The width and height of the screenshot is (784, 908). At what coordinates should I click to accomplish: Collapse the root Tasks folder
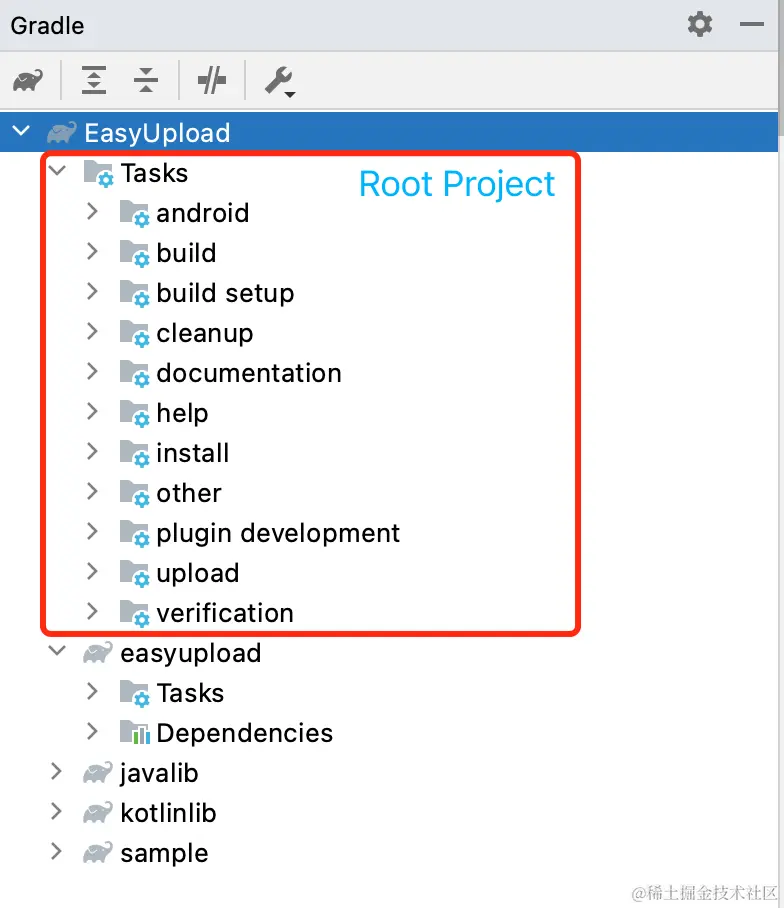[57, 170]
